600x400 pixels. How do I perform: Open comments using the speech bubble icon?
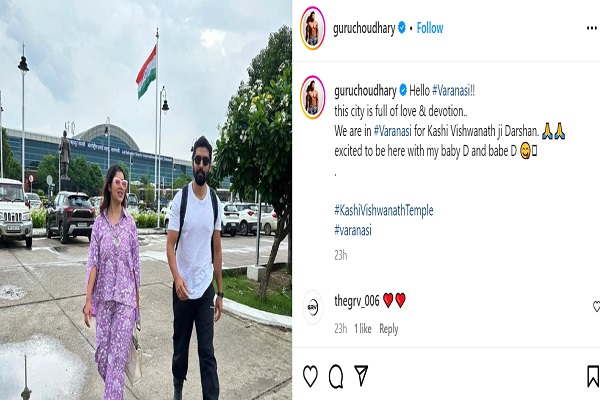coord(336,376)
